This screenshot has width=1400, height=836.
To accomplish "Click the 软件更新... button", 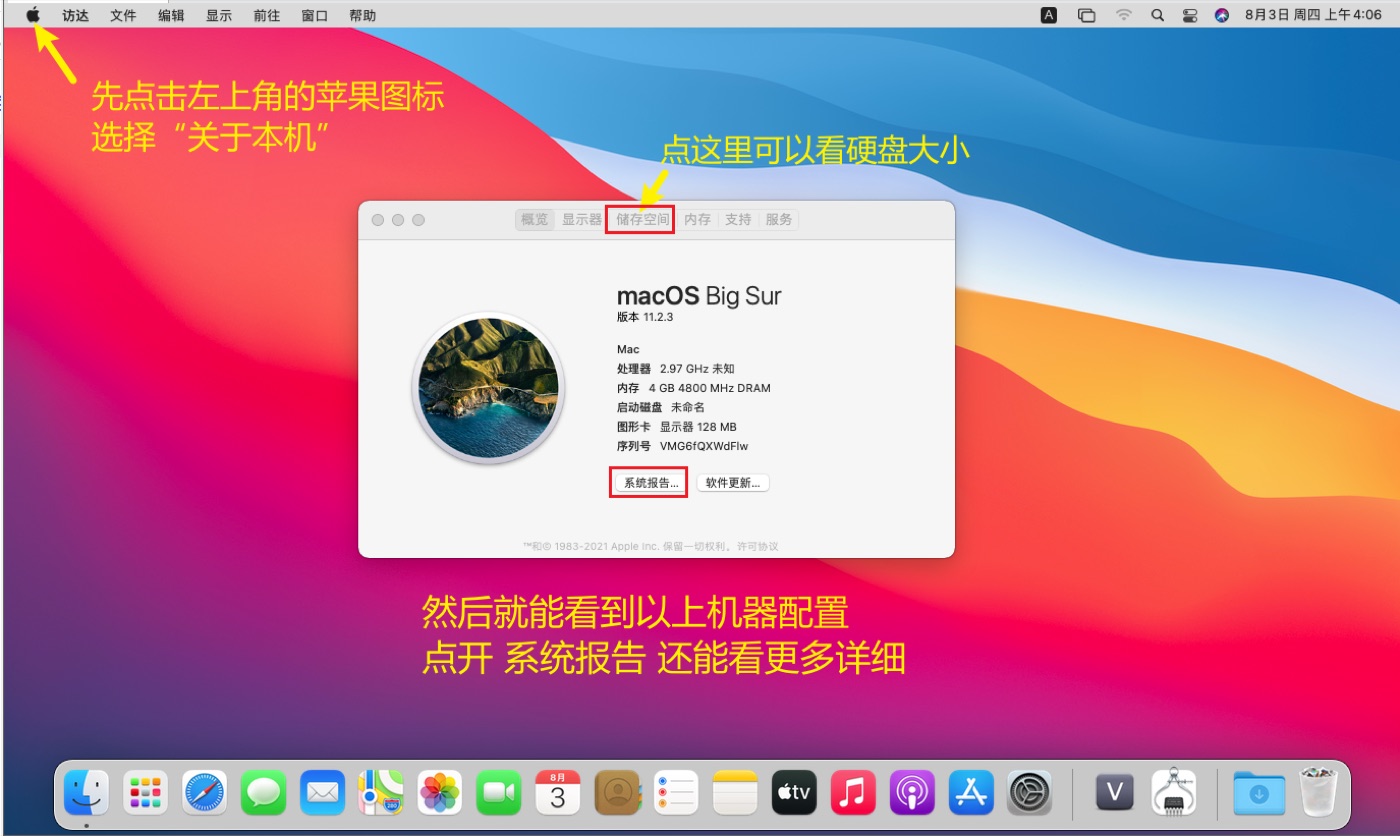I will click(733, 483).
